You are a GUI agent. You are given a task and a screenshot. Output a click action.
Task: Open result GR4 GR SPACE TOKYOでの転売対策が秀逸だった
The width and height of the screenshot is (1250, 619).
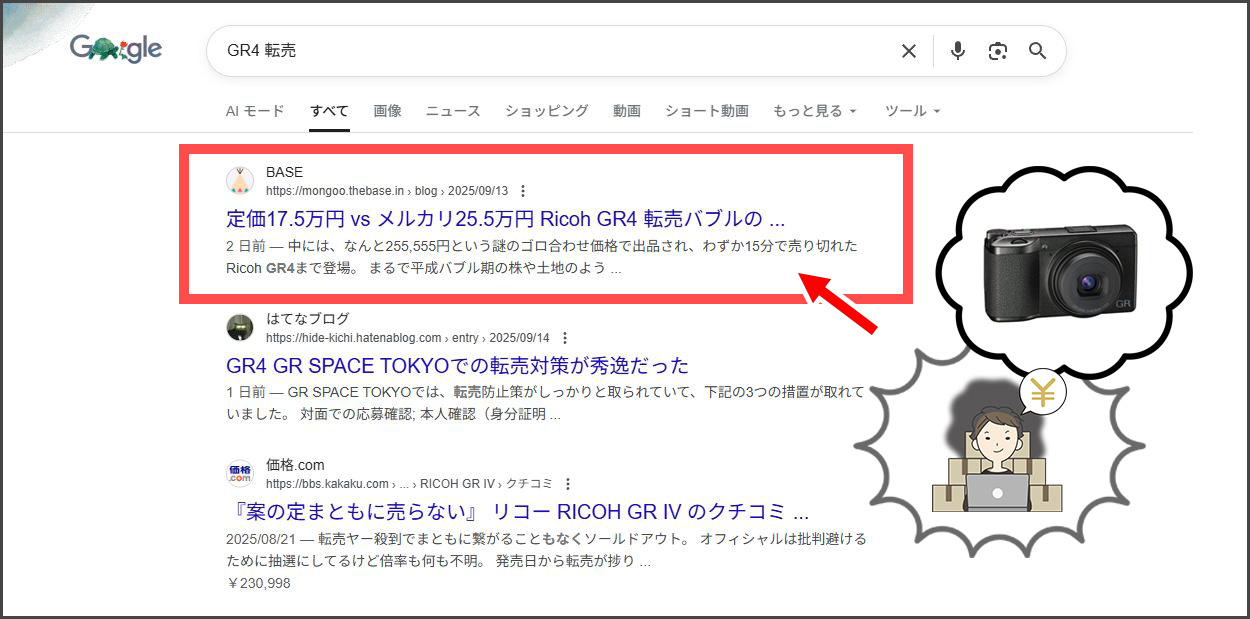[x=458, y=365]
